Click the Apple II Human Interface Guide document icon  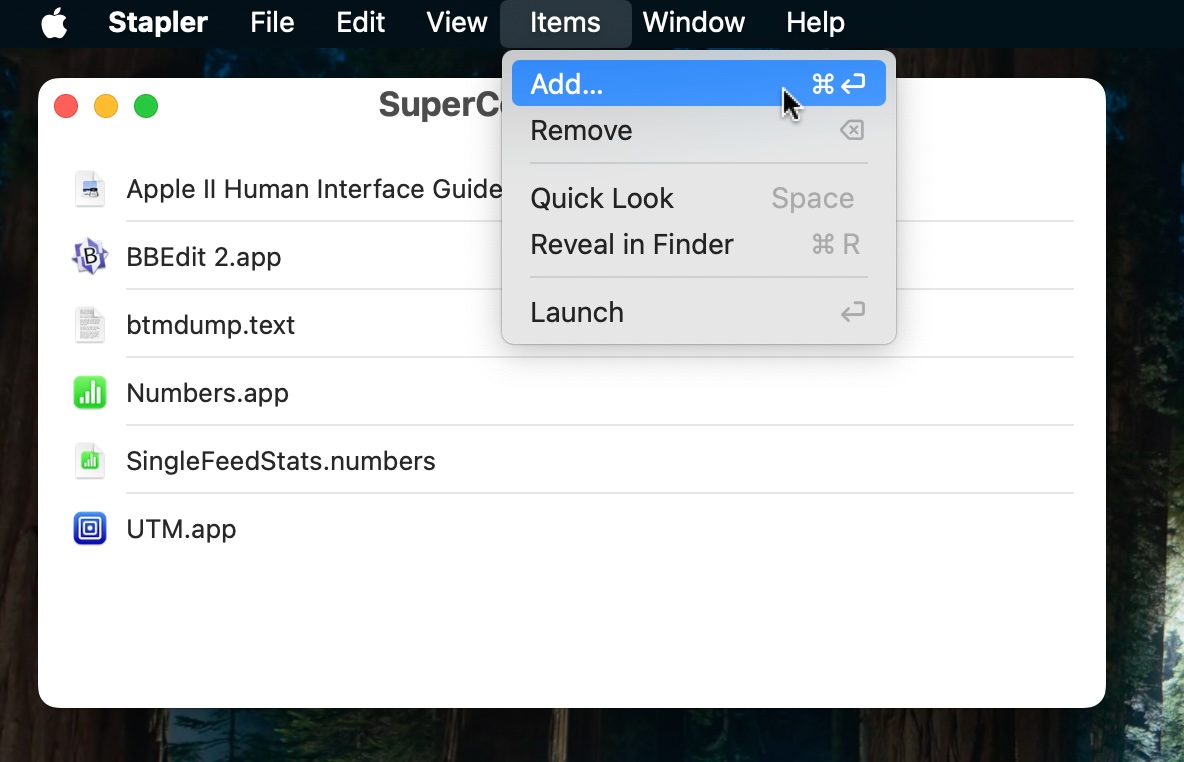click(x=90, y=189)
